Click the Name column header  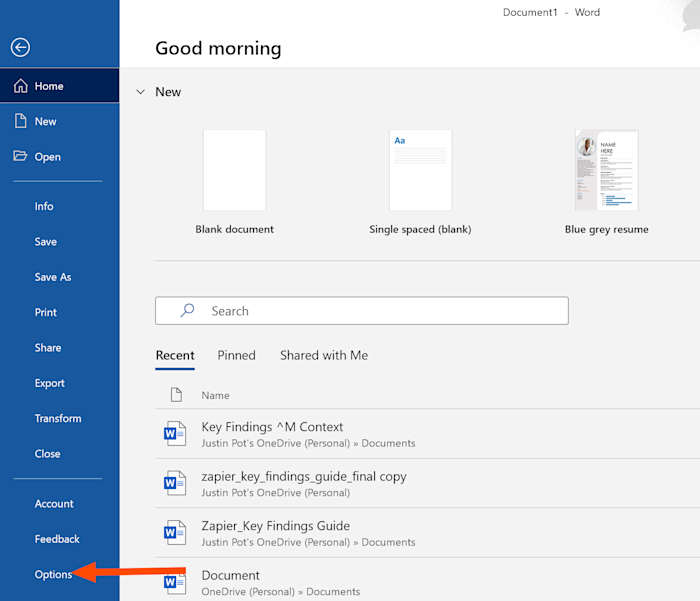[216, 395]
